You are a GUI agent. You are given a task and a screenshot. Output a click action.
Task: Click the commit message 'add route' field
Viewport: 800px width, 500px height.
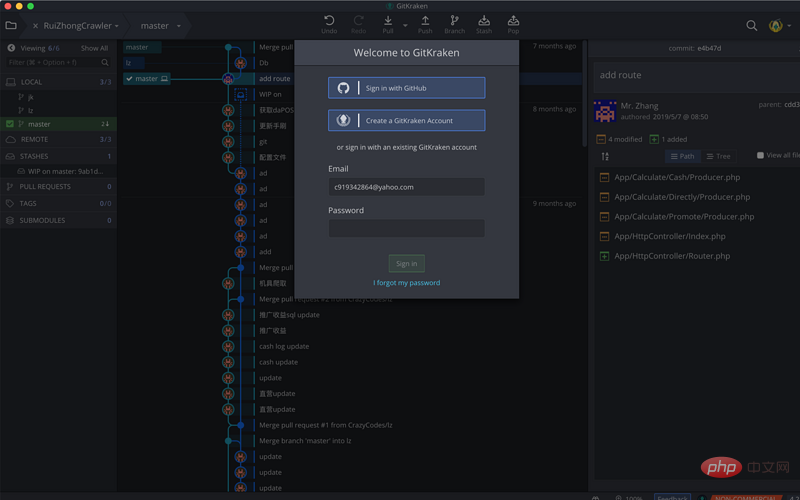pos(696,76)
